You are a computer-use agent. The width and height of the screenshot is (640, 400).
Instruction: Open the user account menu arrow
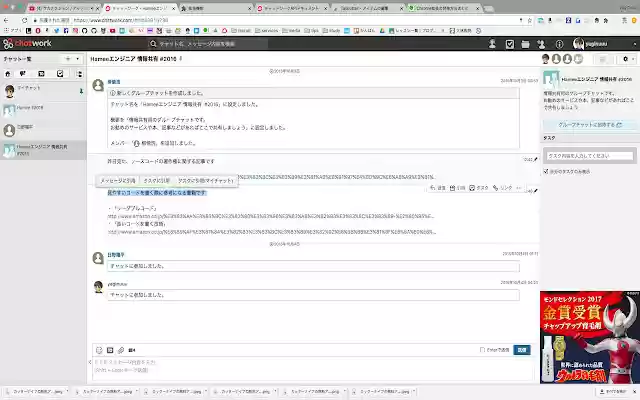634,44
